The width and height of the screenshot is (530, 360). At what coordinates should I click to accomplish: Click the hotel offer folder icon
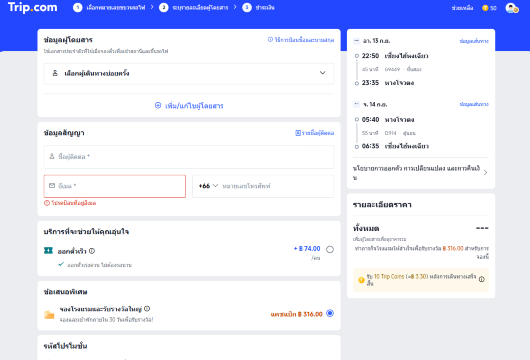[49, 315]
